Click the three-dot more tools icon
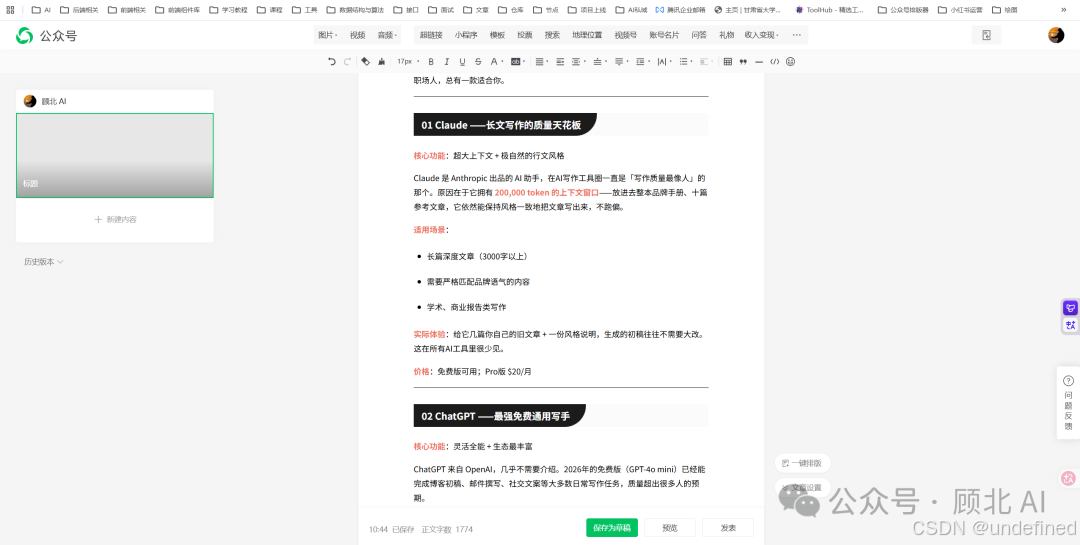The width and height of the screenshot is (1080, 545). point(797,35)
